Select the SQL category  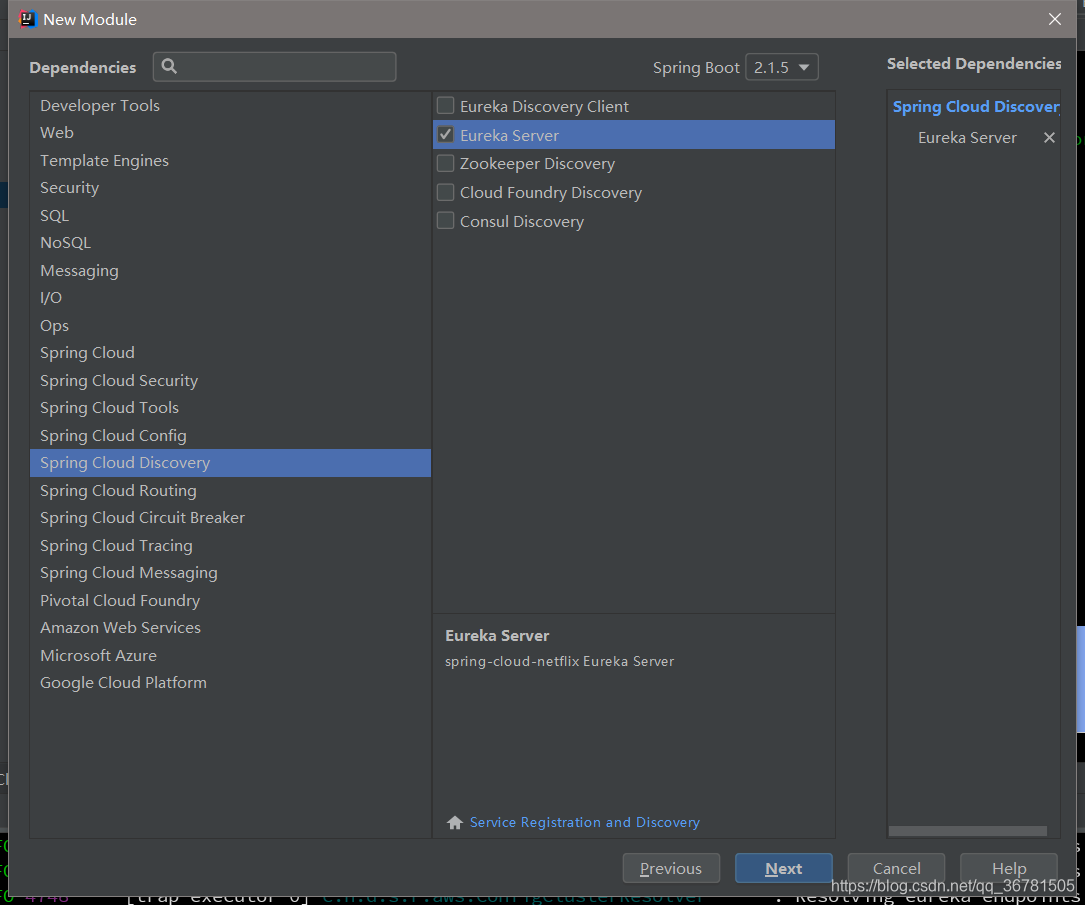230,216
